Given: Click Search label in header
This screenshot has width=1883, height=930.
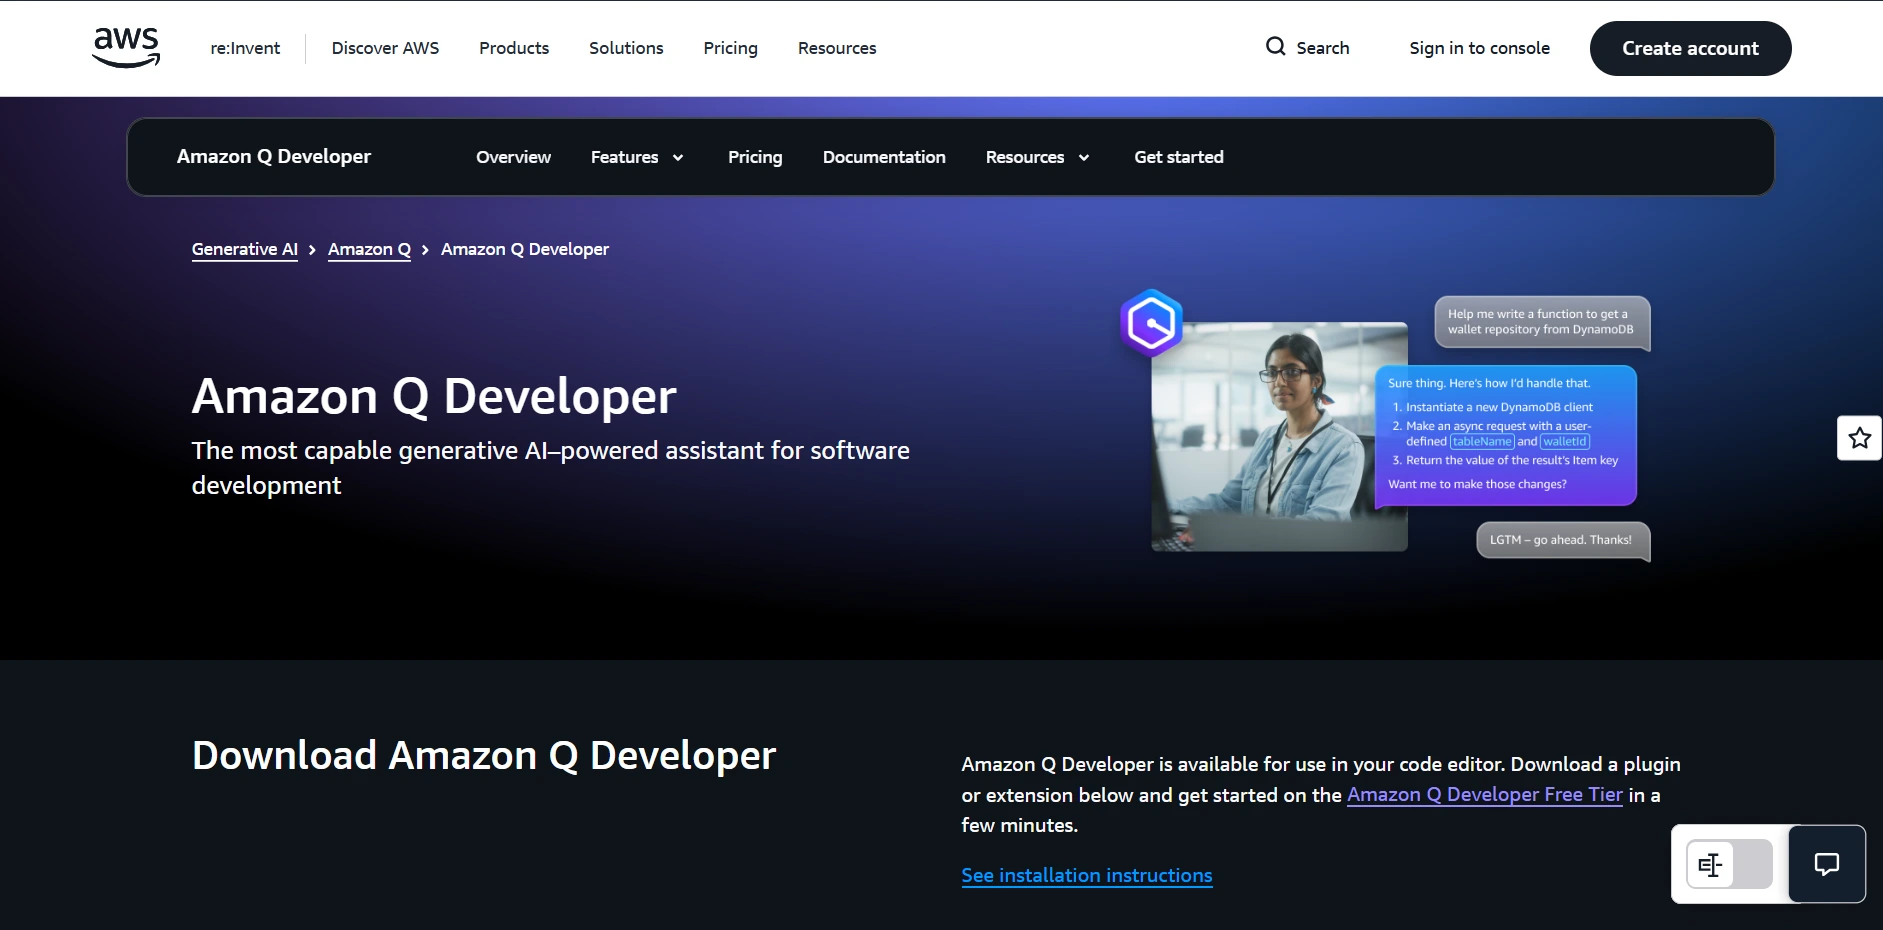Looking at the screenshot, I should (x=1322, y=48).
